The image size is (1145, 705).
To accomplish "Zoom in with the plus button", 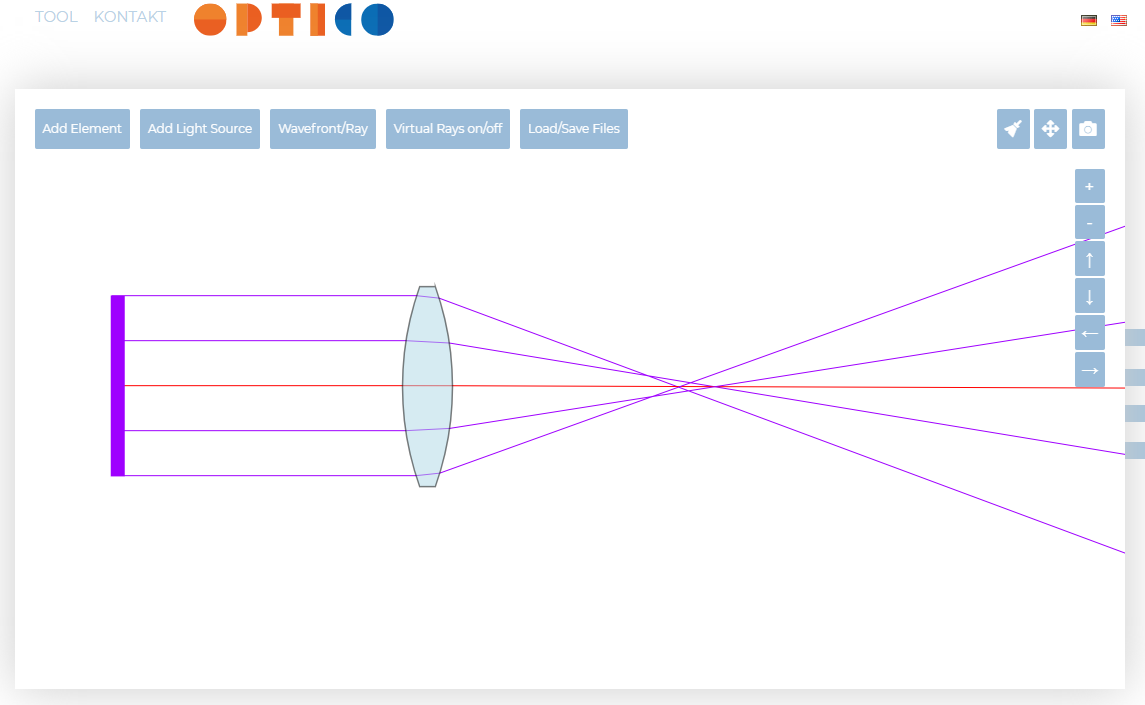I will click(1089, 186).
